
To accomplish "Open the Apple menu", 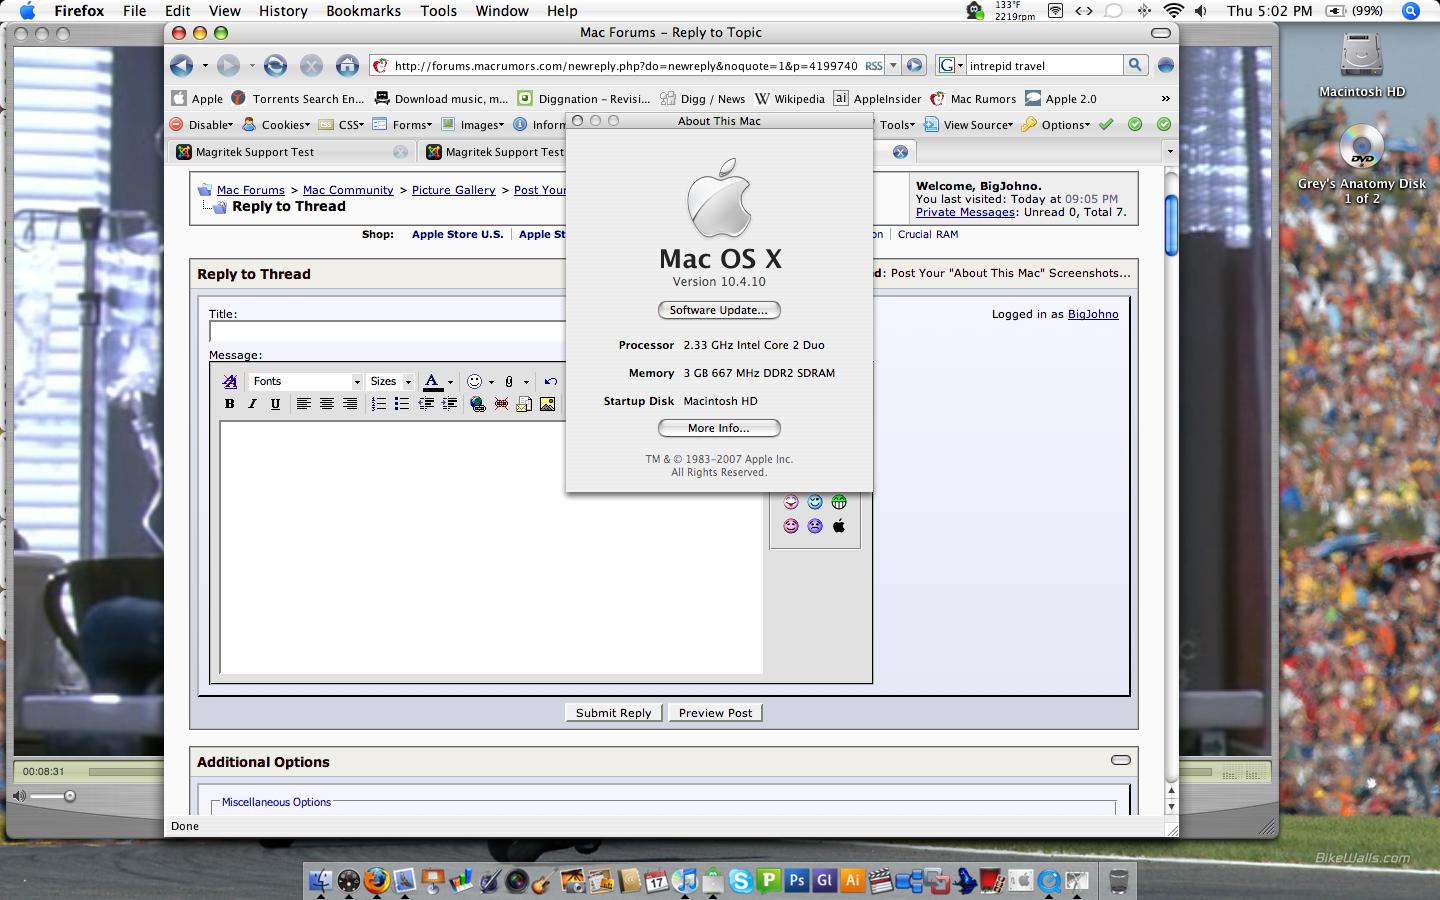I will point(27,11).
